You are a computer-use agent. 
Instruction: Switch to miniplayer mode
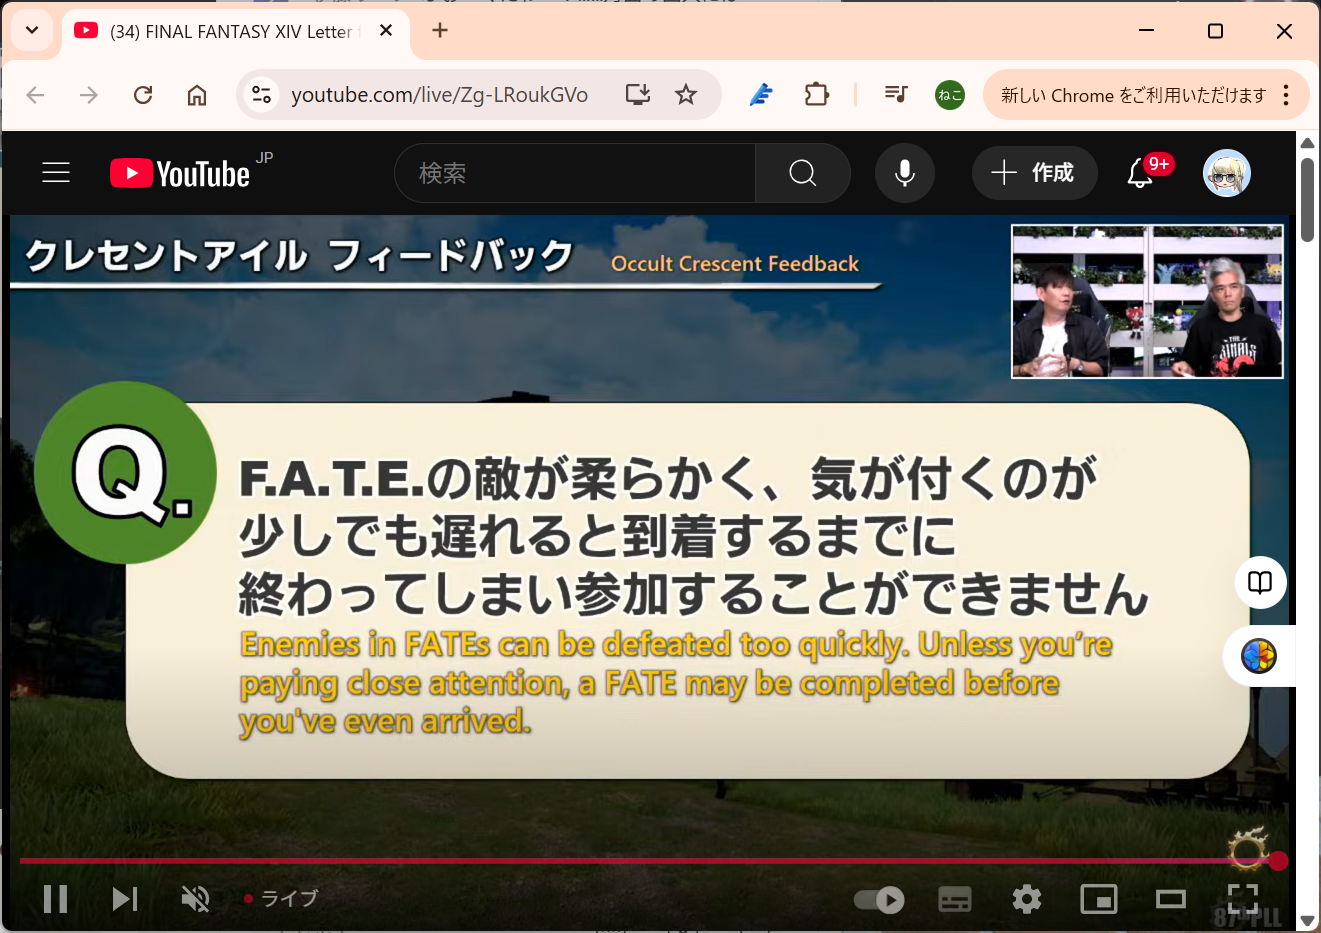1099,900
